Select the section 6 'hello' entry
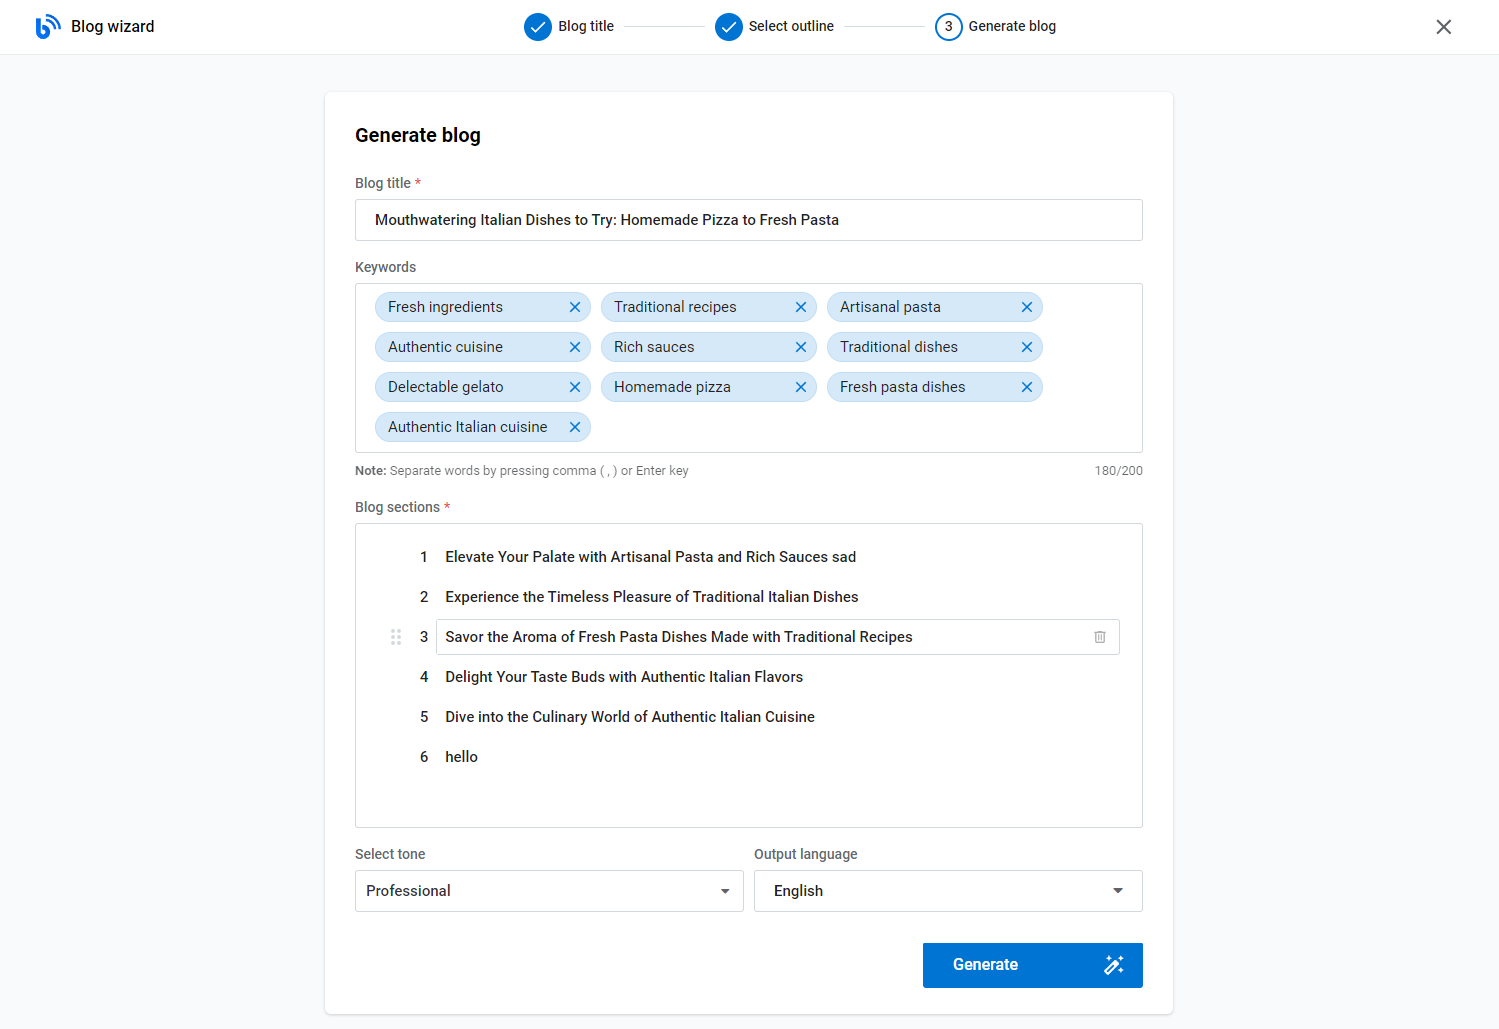This screenshot has height=1029, width=1499. [x=461, y=757]
